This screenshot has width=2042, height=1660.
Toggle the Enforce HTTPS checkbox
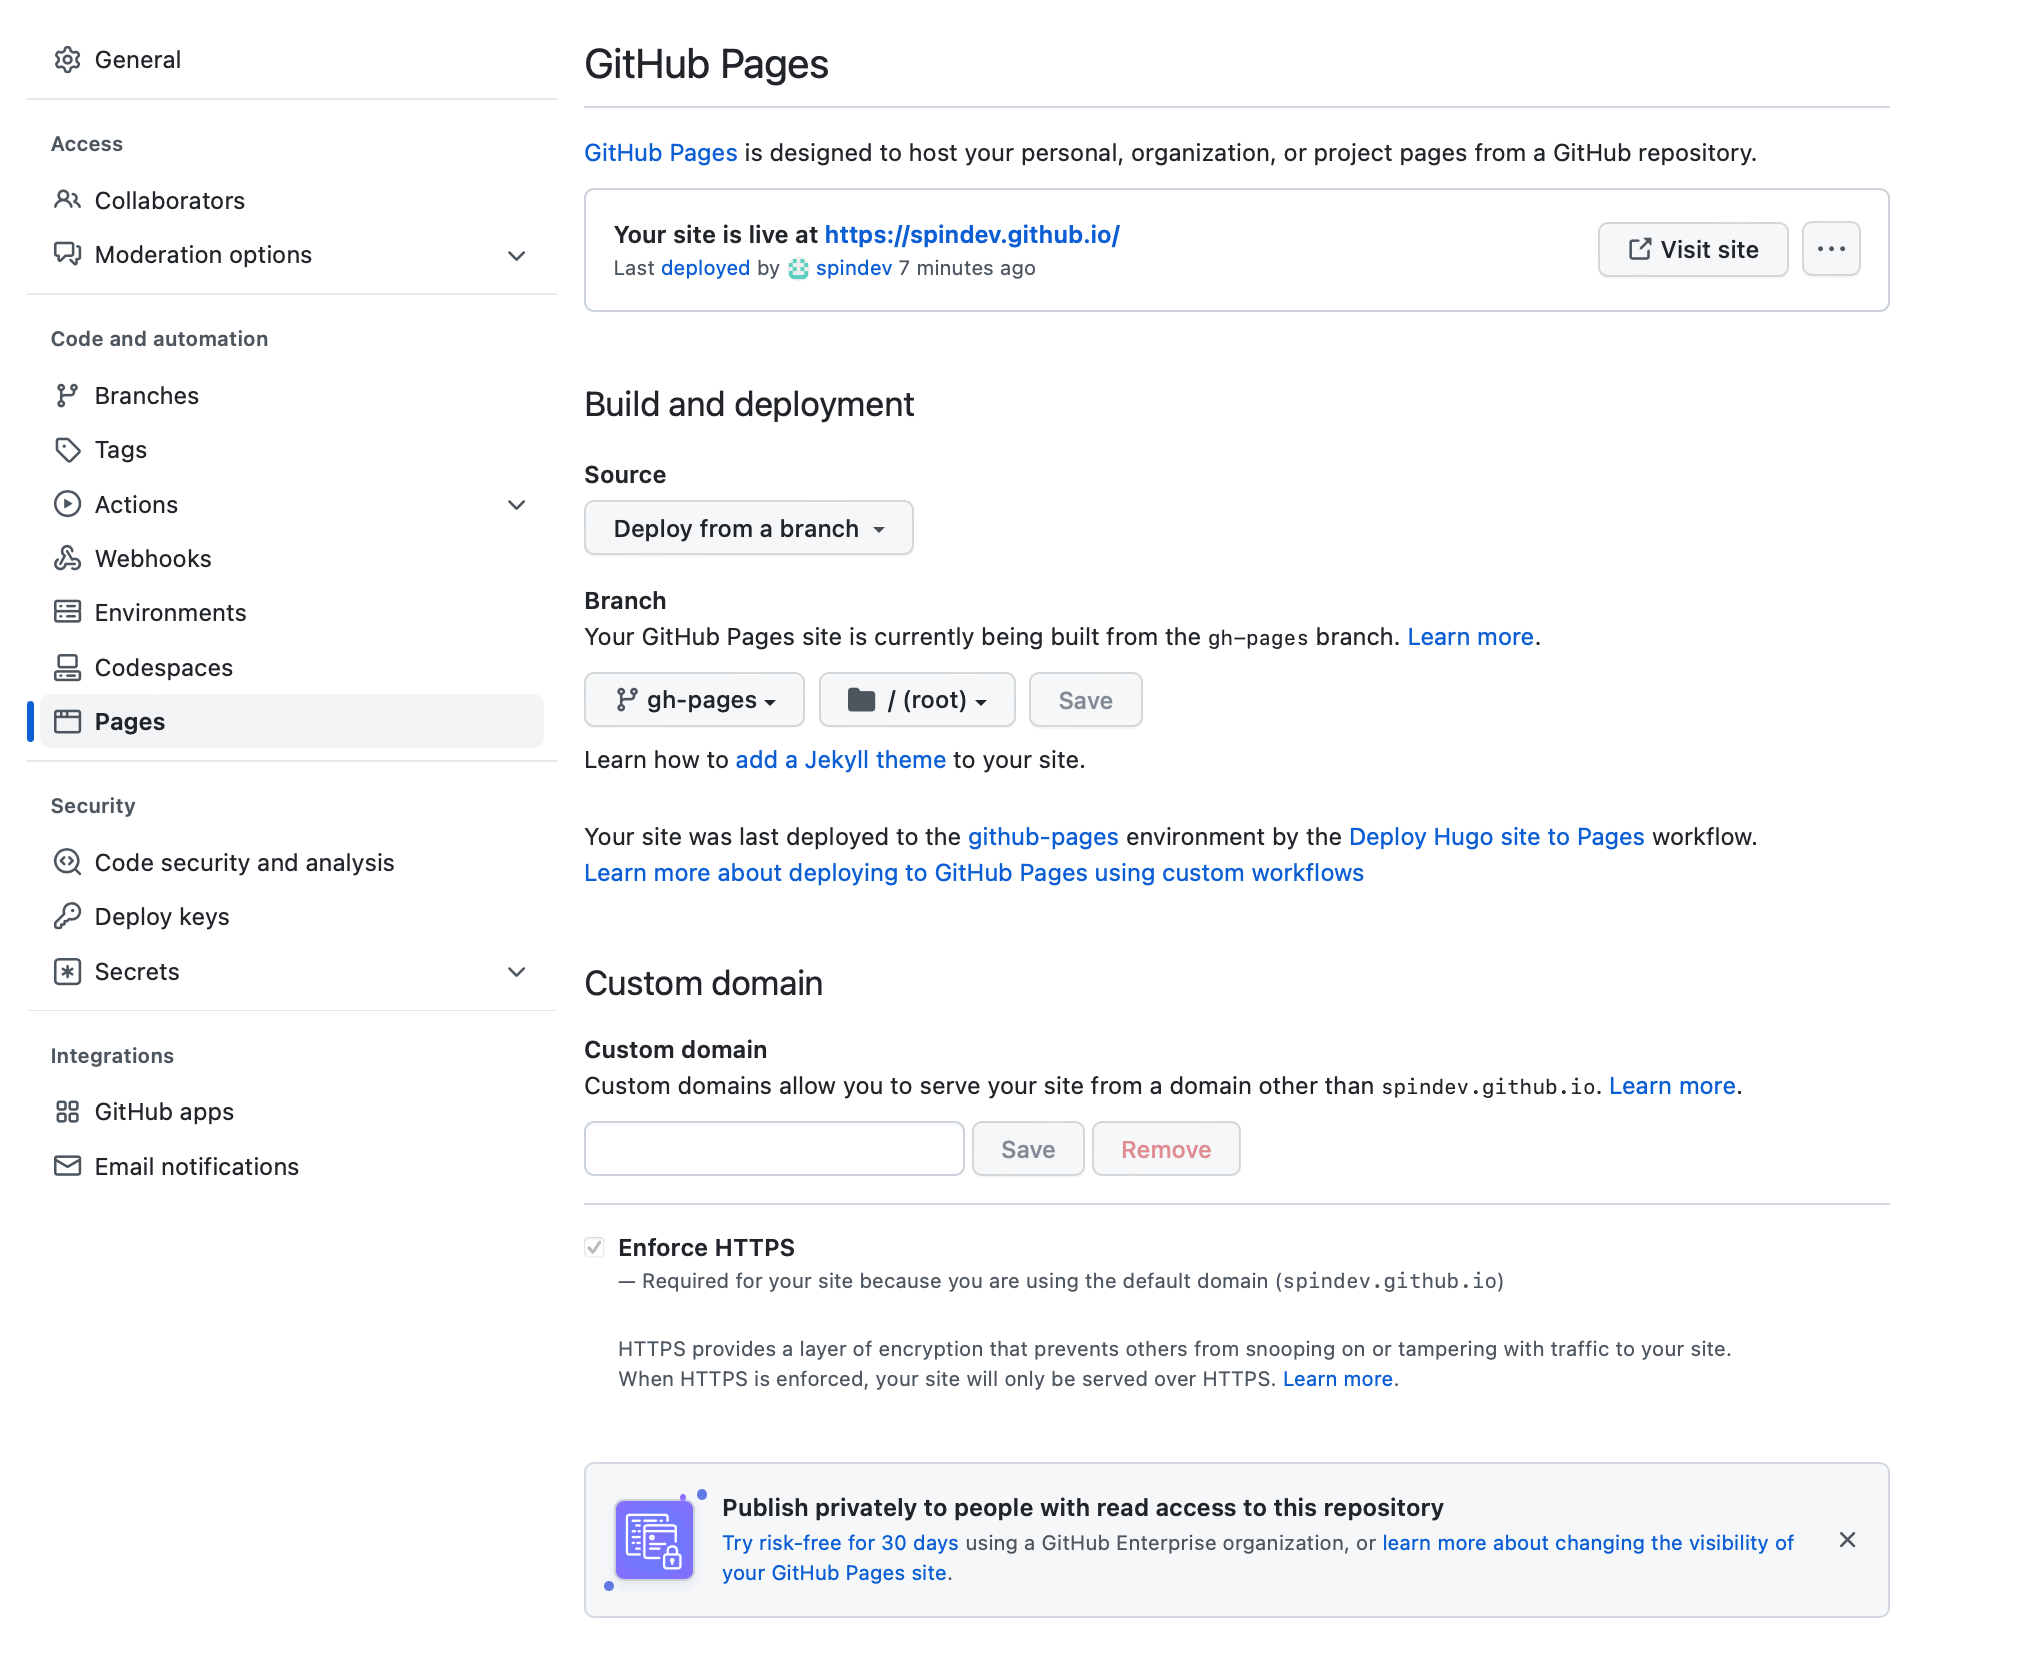point(594,1247)
